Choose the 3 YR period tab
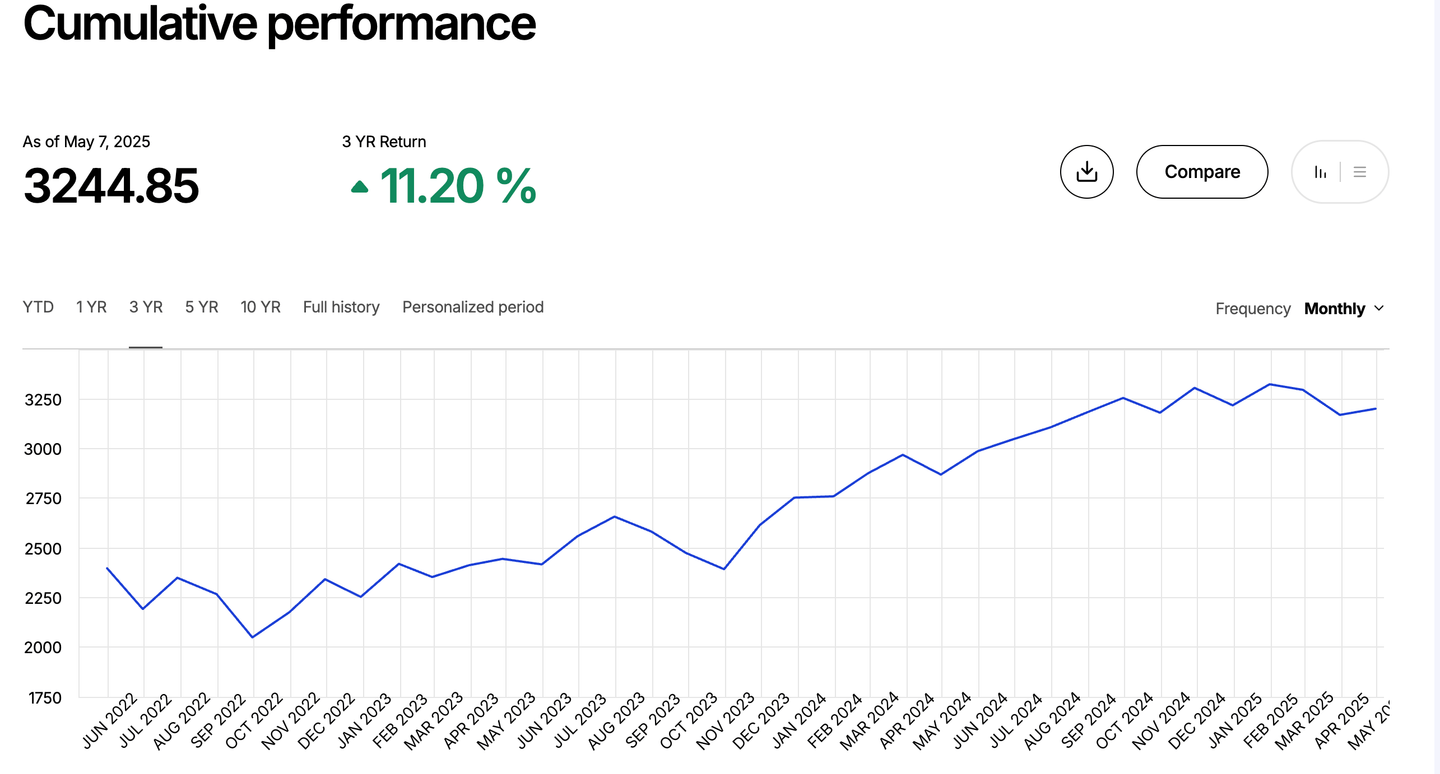The image size is (1440, 774). pyautogui.click(x=146, y=307)
